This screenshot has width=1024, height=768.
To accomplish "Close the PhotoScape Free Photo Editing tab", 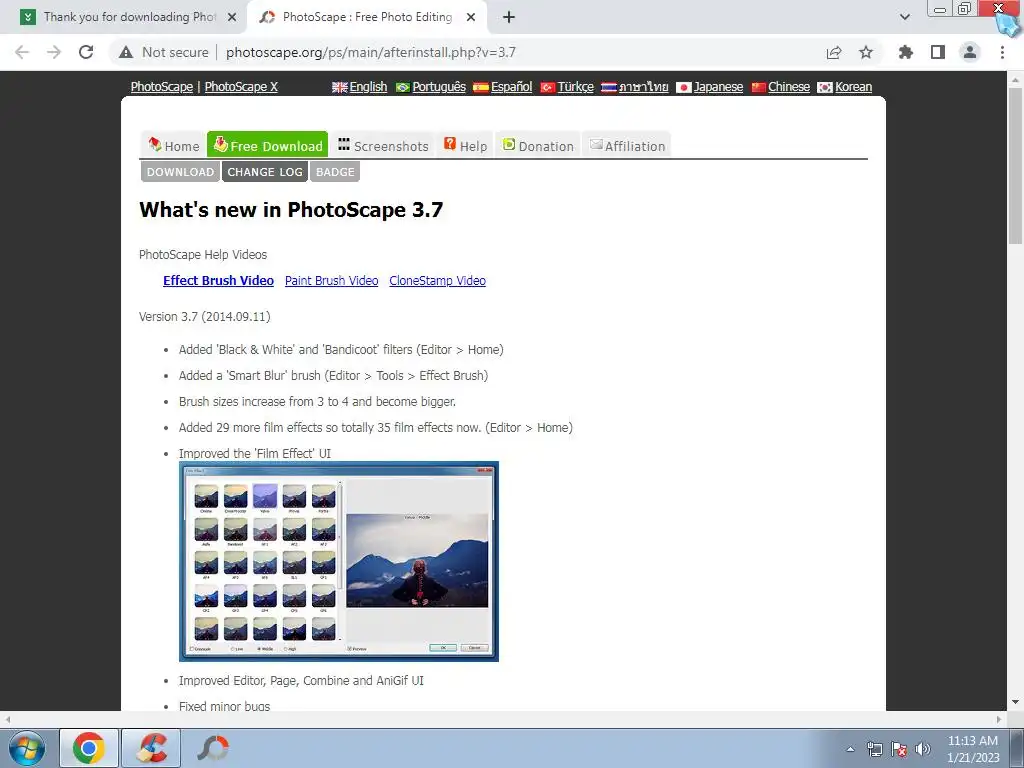I will (x=471, y=17).
